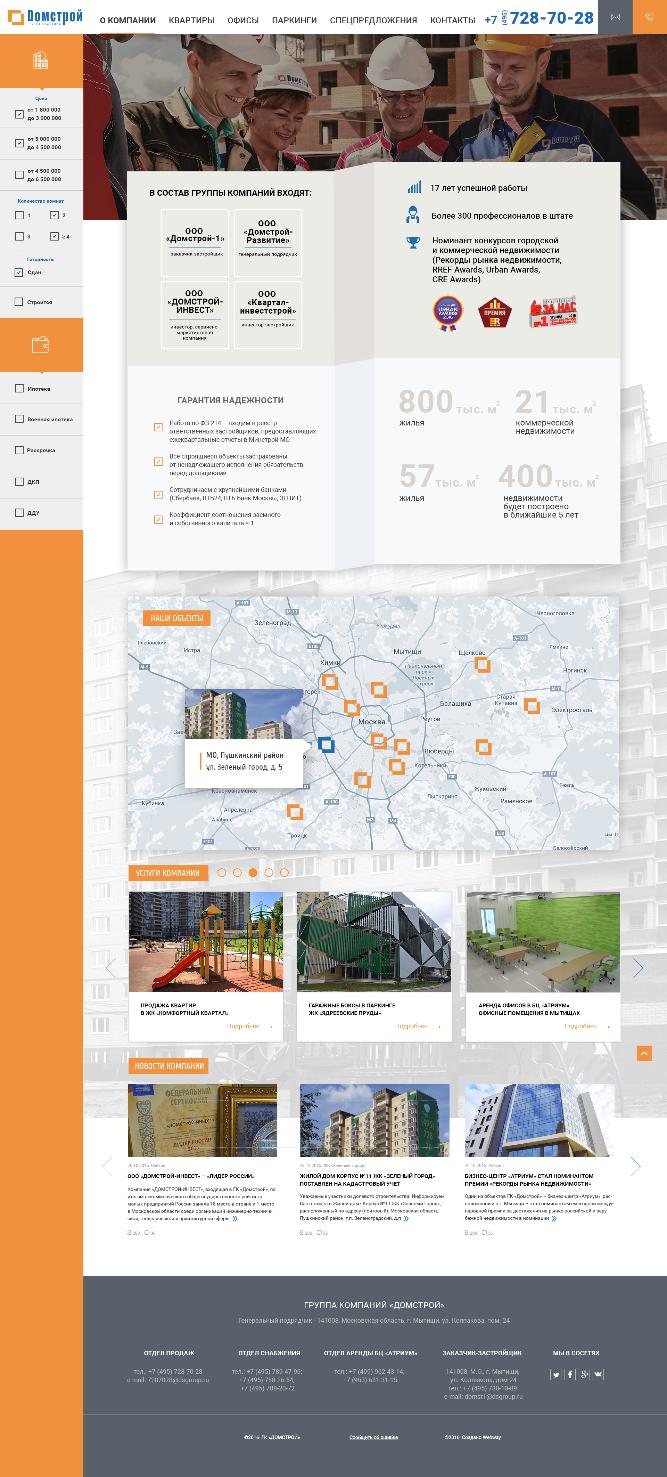The width and height of the screenshot is (667, 1477).
Task: Open the Google Plus icon in footer
Action: tap(584, 1374)
